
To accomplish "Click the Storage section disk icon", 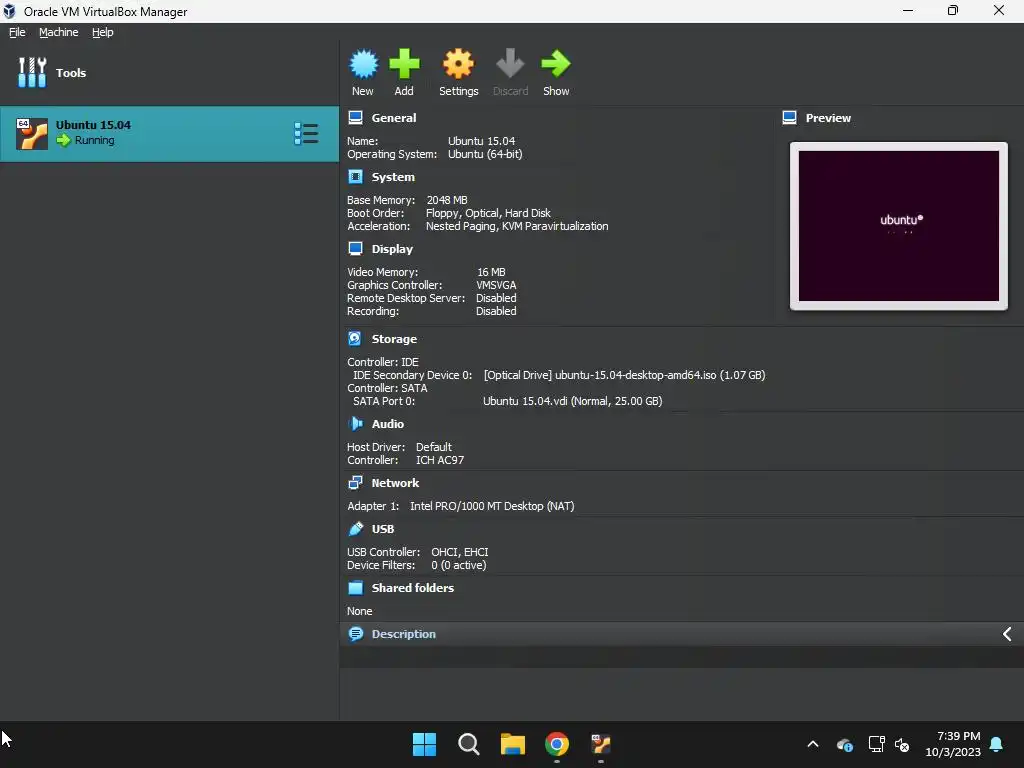I will 355,338.
